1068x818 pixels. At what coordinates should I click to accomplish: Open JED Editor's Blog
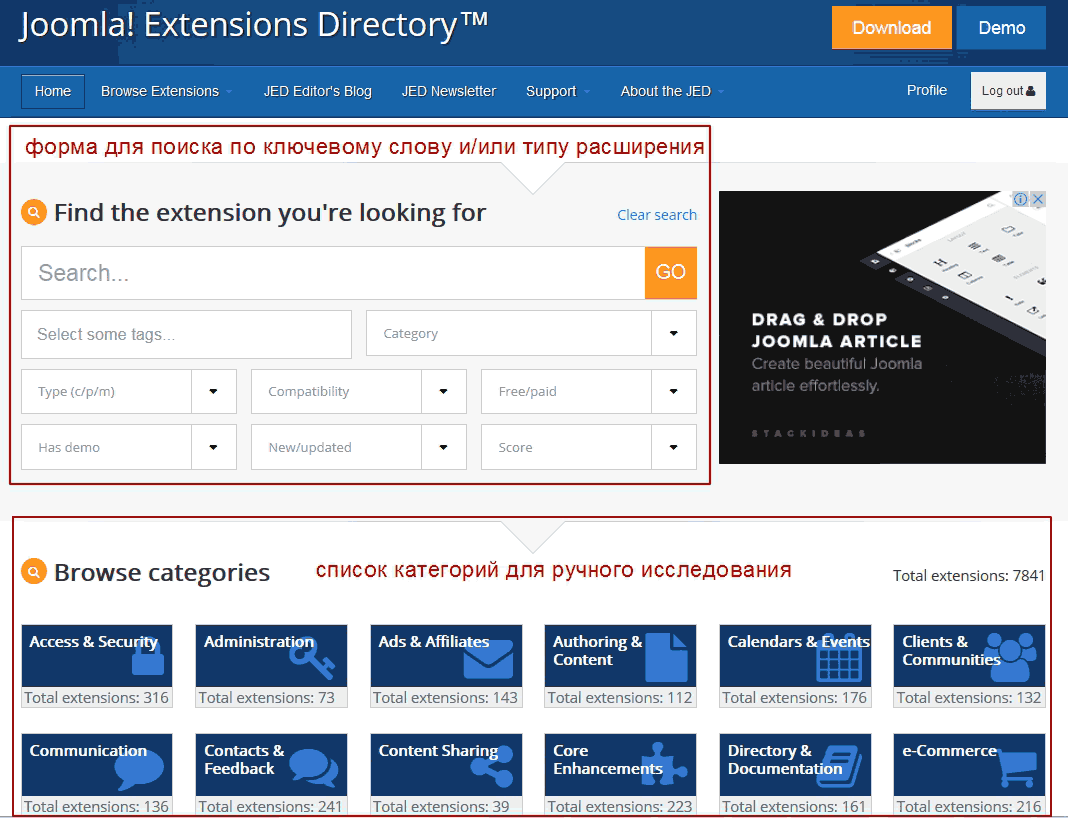pos(317,91)
